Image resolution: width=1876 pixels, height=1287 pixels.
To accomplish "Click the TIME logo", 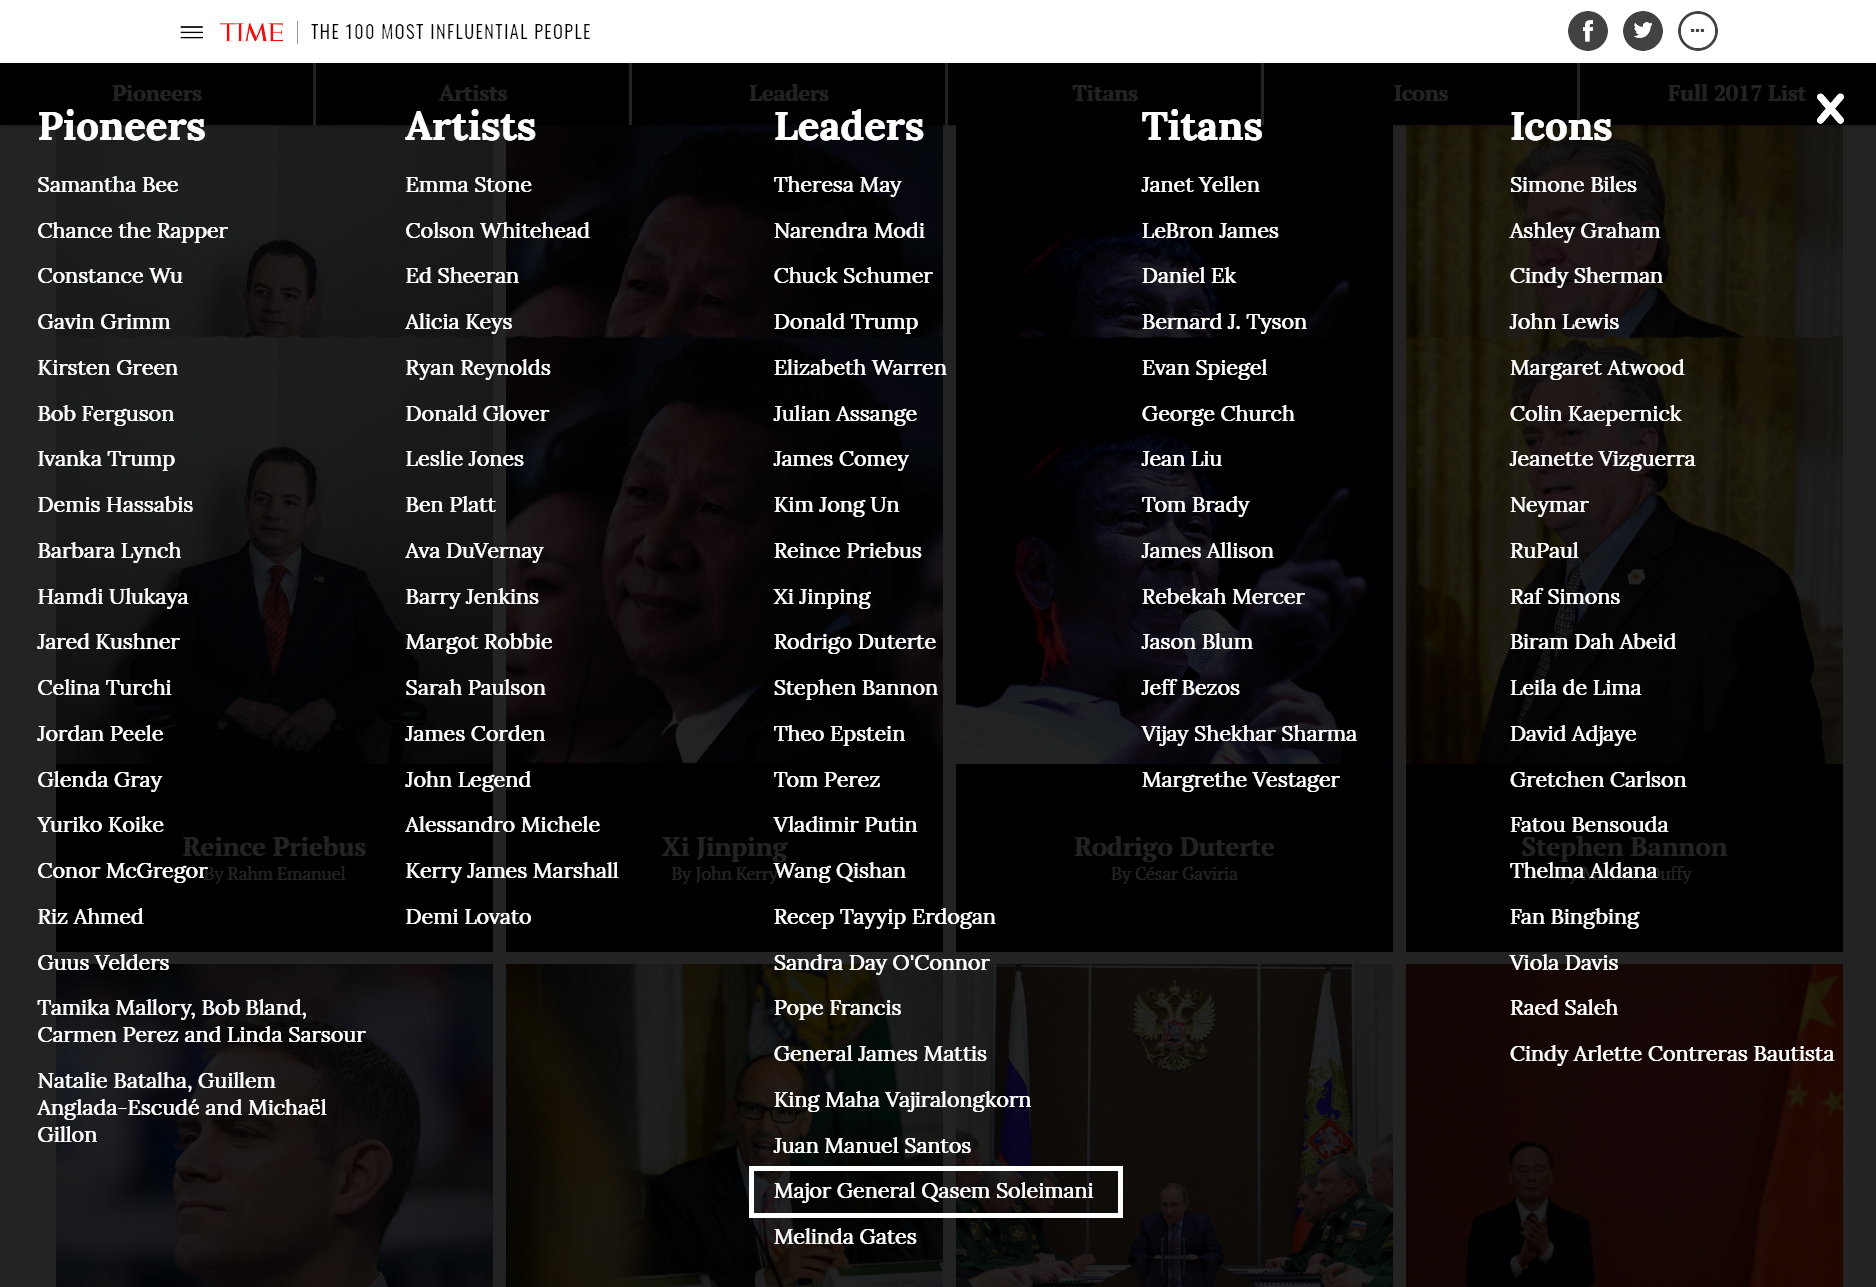I will point(252,32).
